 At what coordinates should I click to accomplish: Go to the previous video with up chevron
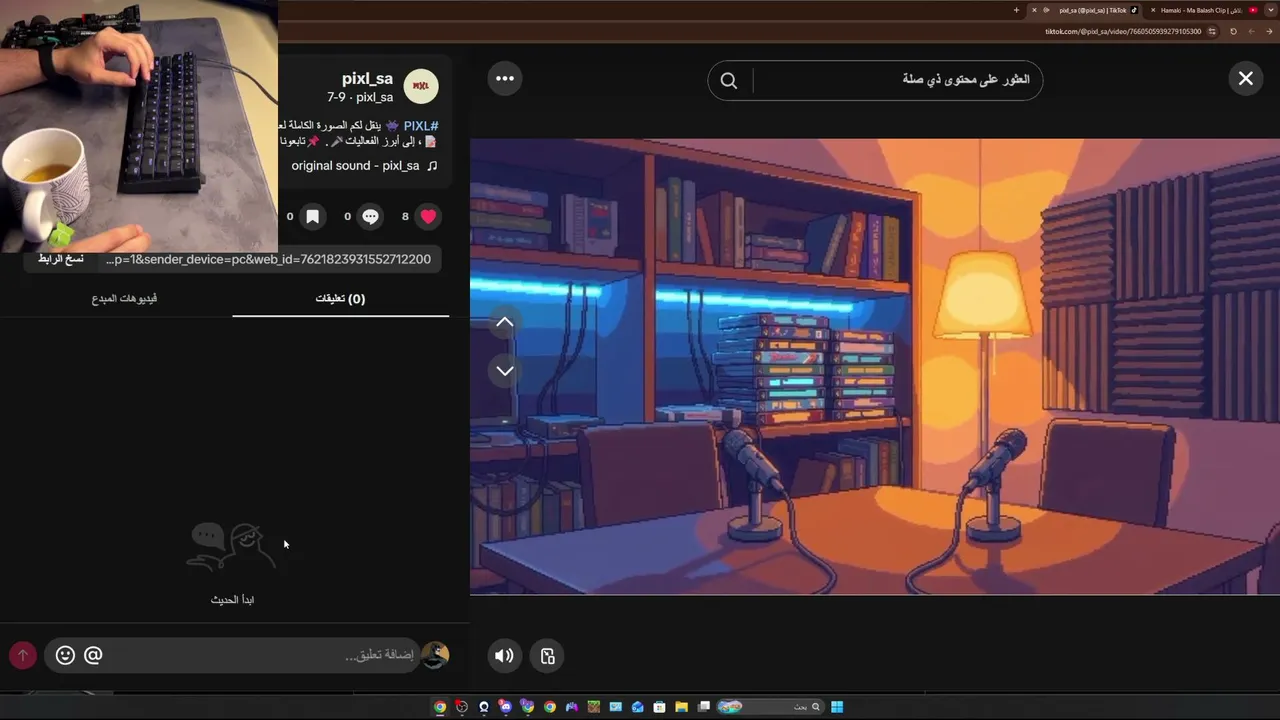(x=505, y=322)
